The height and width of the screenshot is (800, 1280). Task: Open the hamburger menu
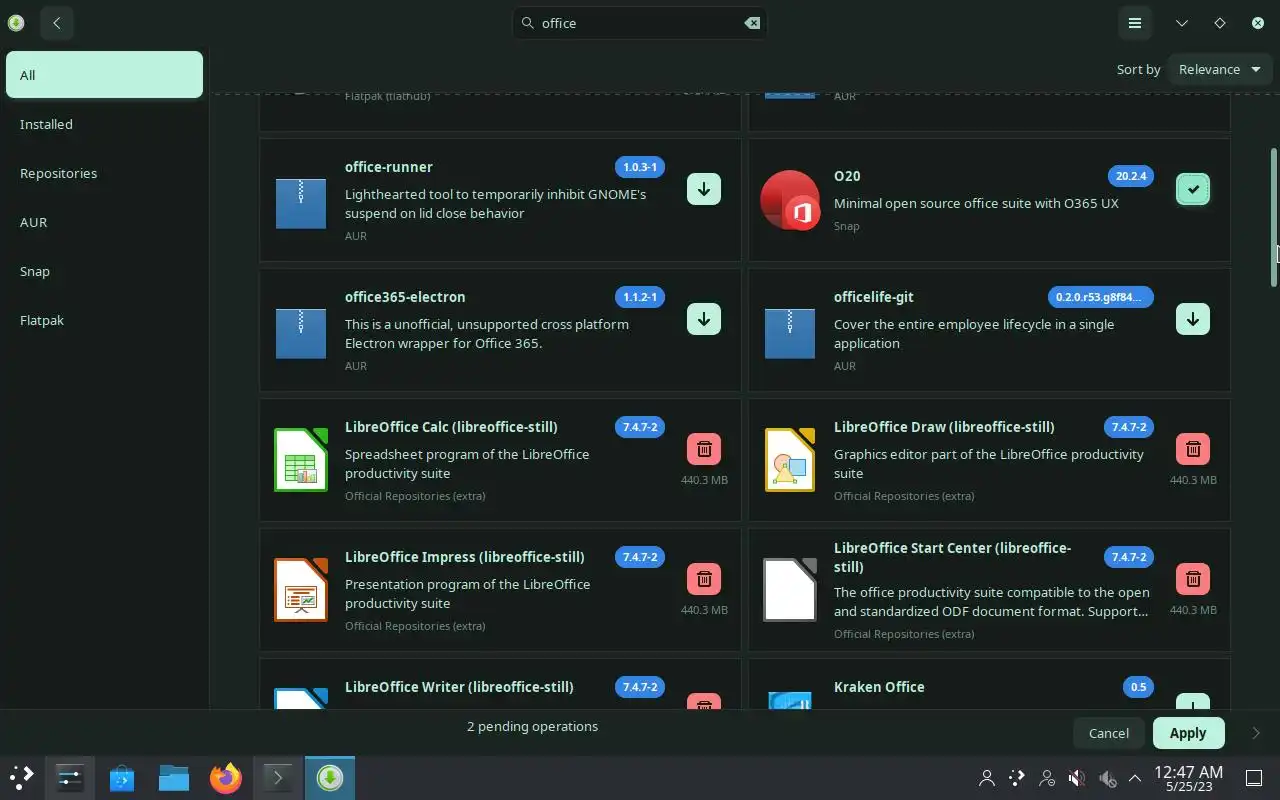click(1135, 23)
